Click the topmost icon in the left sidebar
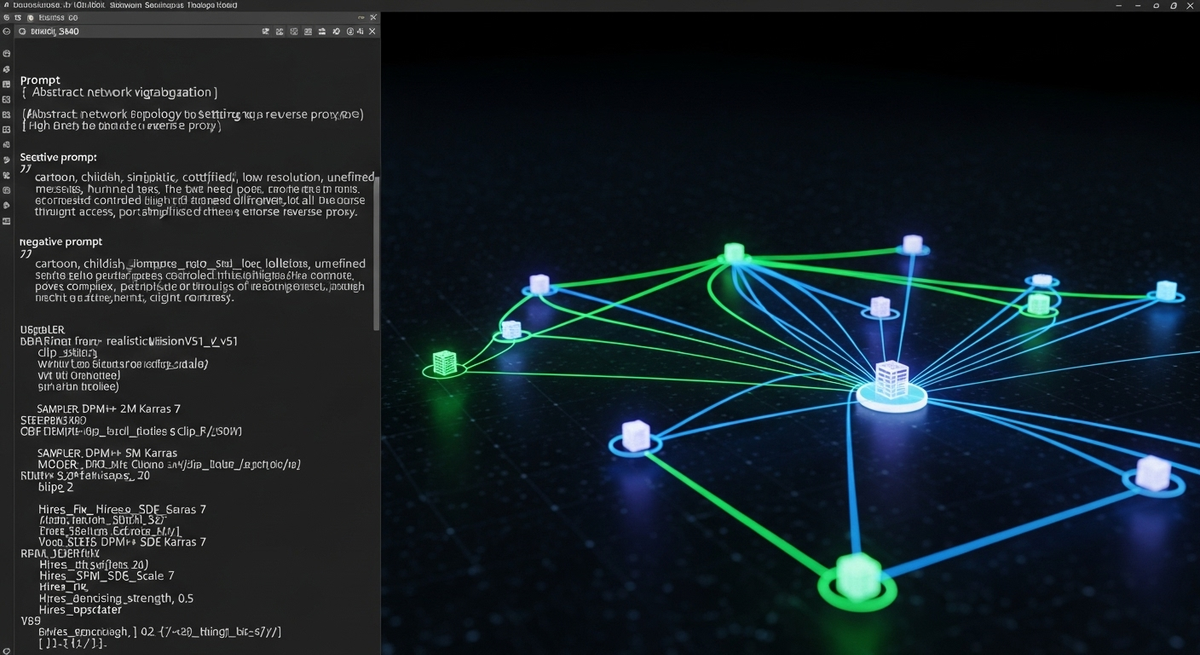The height and width of the screenshot is (655, 1200). [x=7, y=53]
